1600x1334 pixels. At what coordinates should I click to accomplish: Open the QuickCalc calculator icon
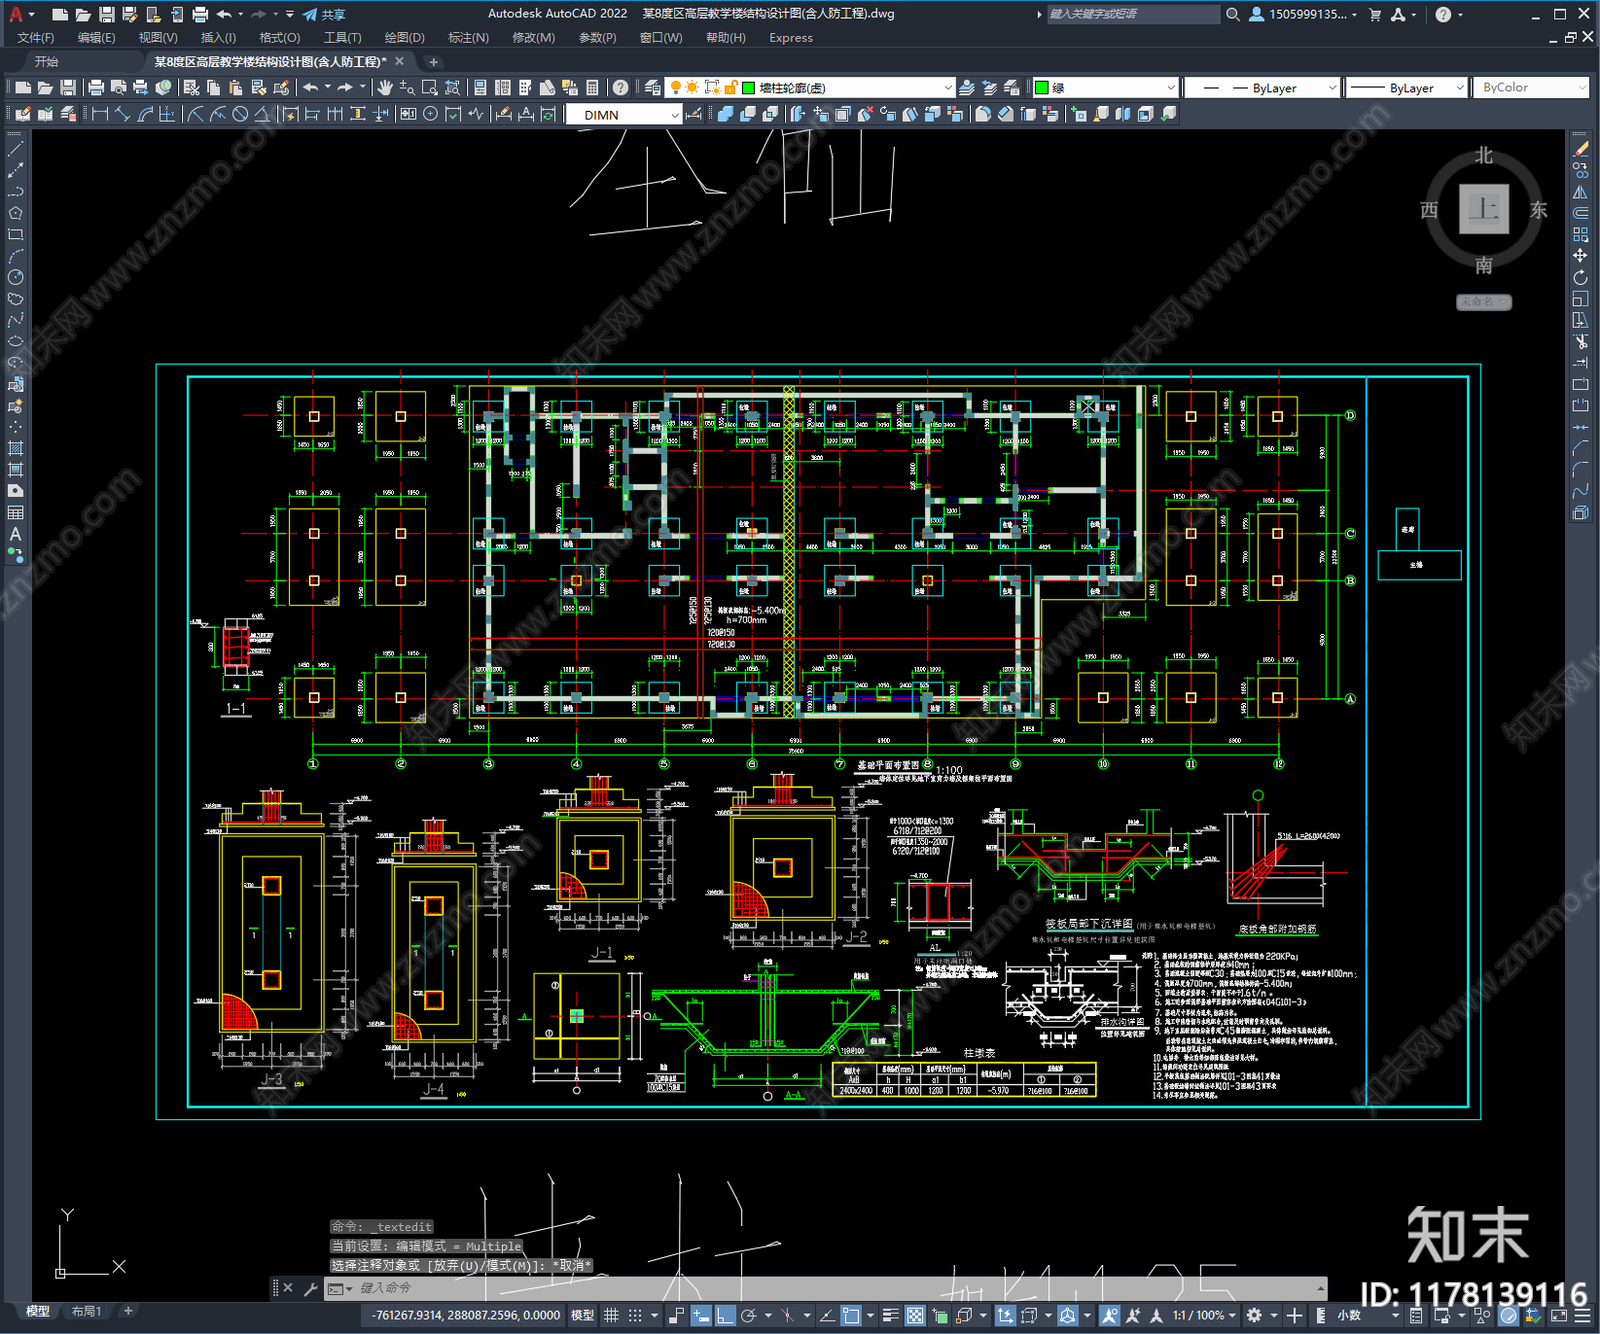(592, 88)
